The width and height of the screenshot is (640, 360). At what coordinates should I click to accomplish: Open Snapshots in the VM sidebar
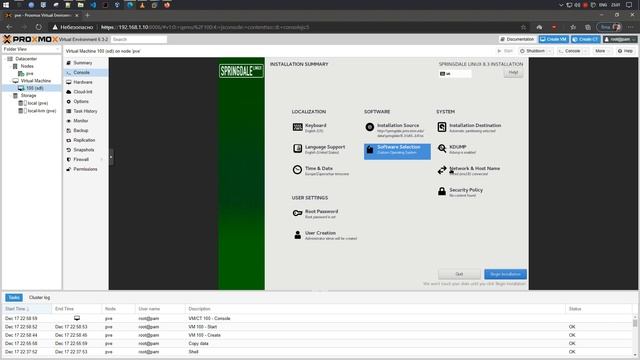85,150
